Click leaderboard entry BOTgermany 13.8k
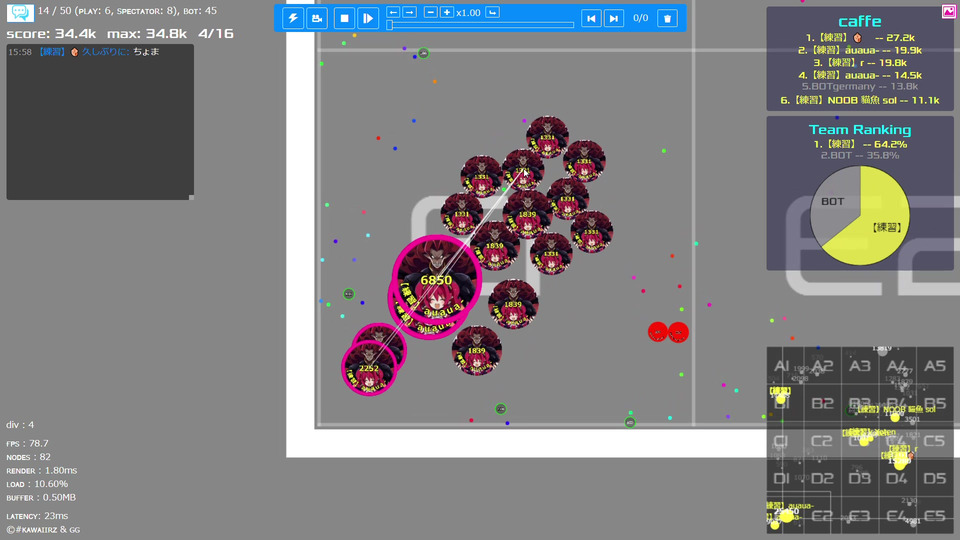This screenshot has width=960, height=540. (x=860, y=87)
